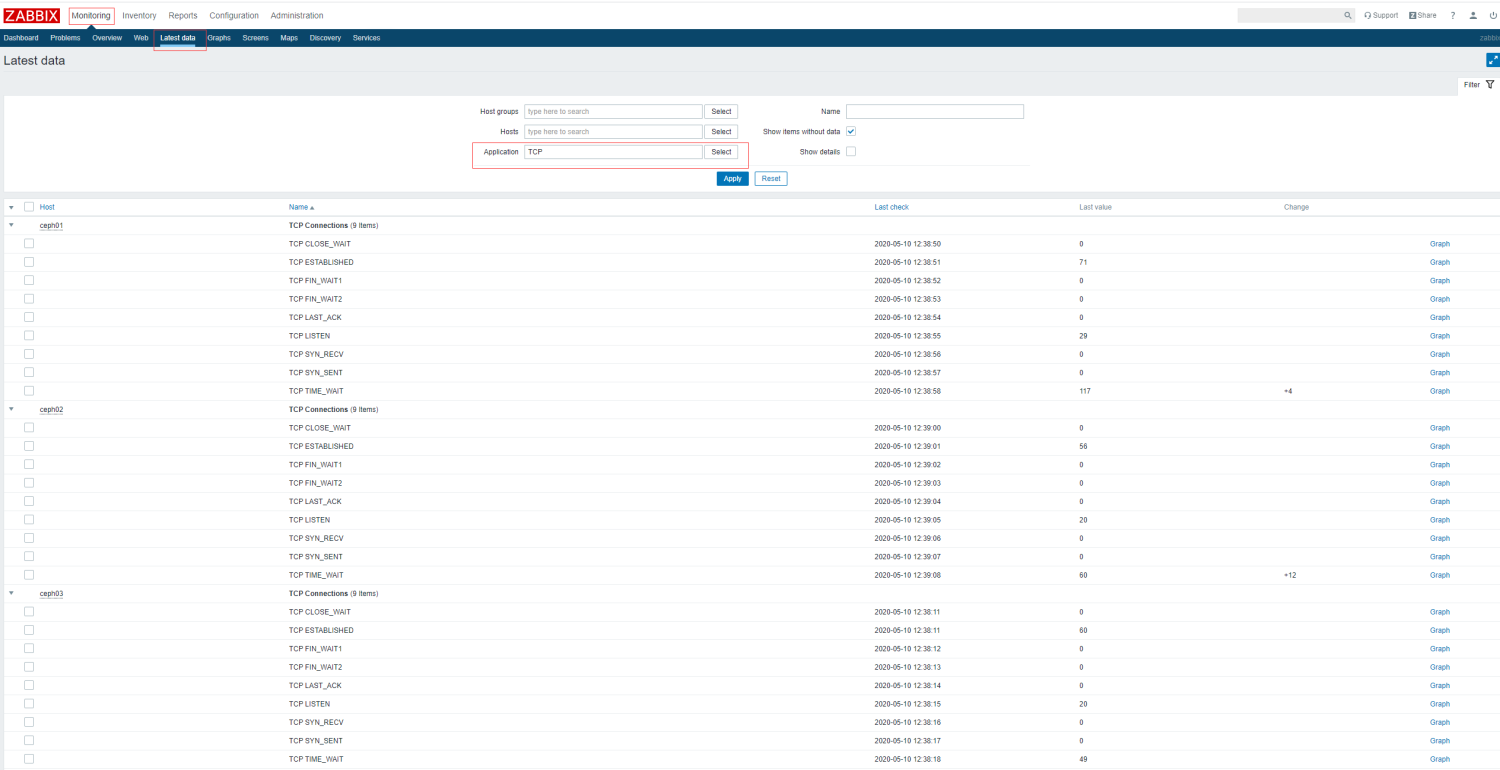Go to the Dashboard submenu

(21, 38)
